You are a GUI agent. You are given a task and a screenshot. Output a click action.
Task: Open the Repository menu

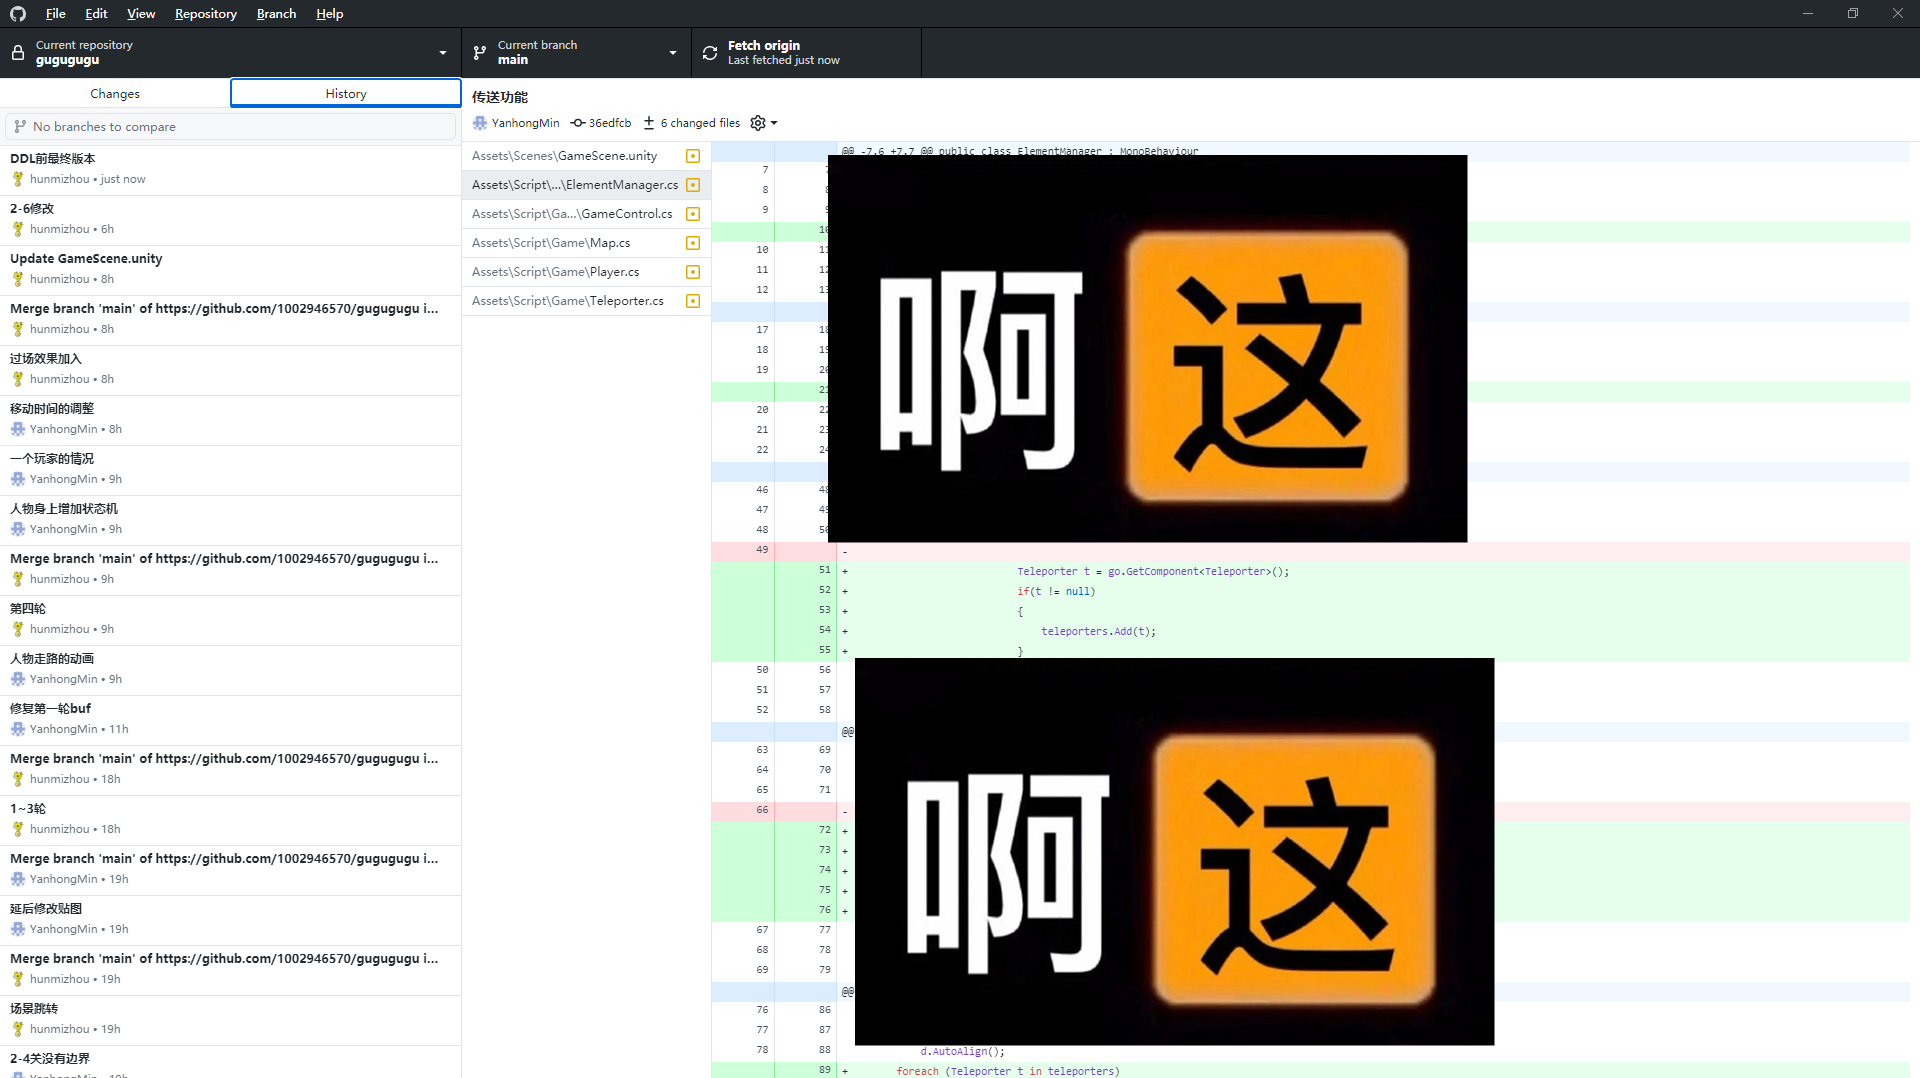pyautogui.click(x=205, y=14)
